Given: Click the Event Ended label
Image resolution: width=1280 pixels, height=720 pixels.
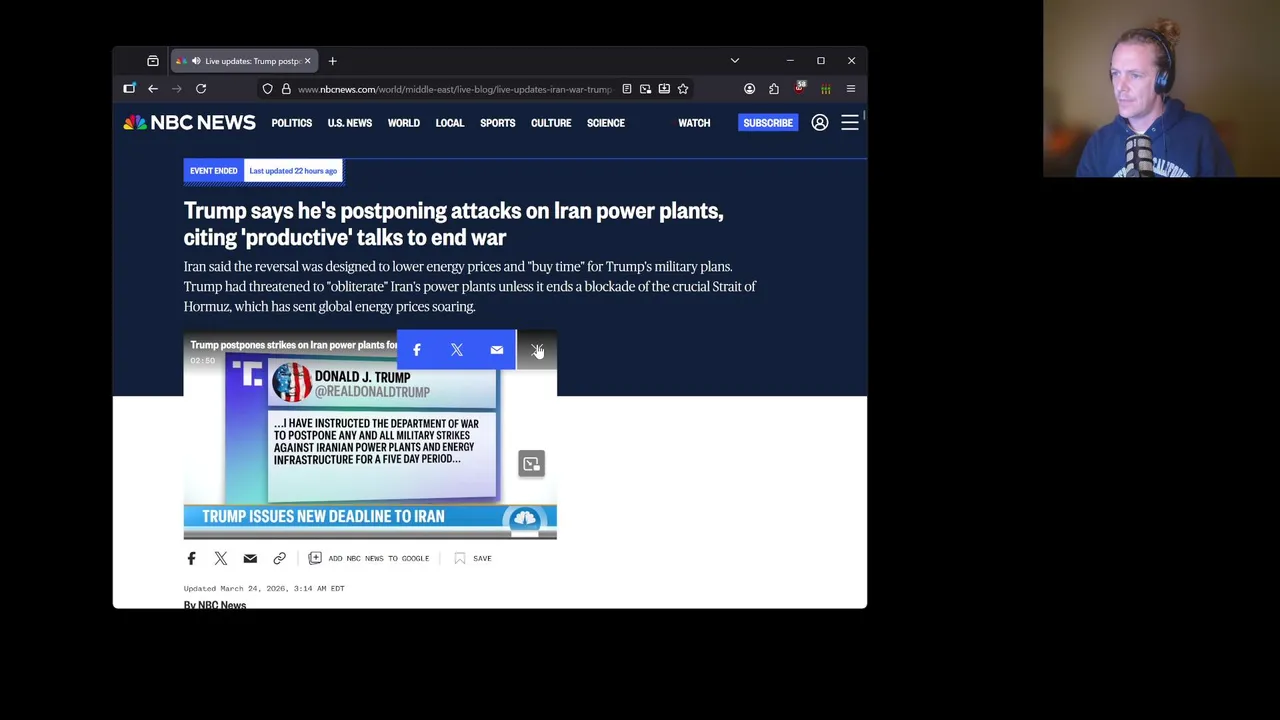Looking at the screenshot, I should coord(214,171).
